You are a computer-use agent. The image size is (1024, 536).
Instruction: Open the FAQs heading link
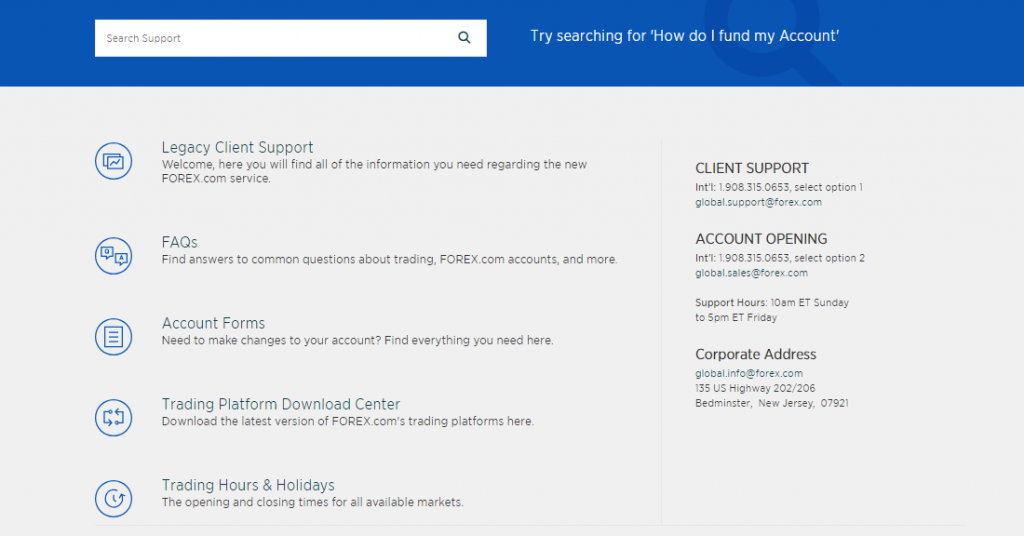point(180,242)
